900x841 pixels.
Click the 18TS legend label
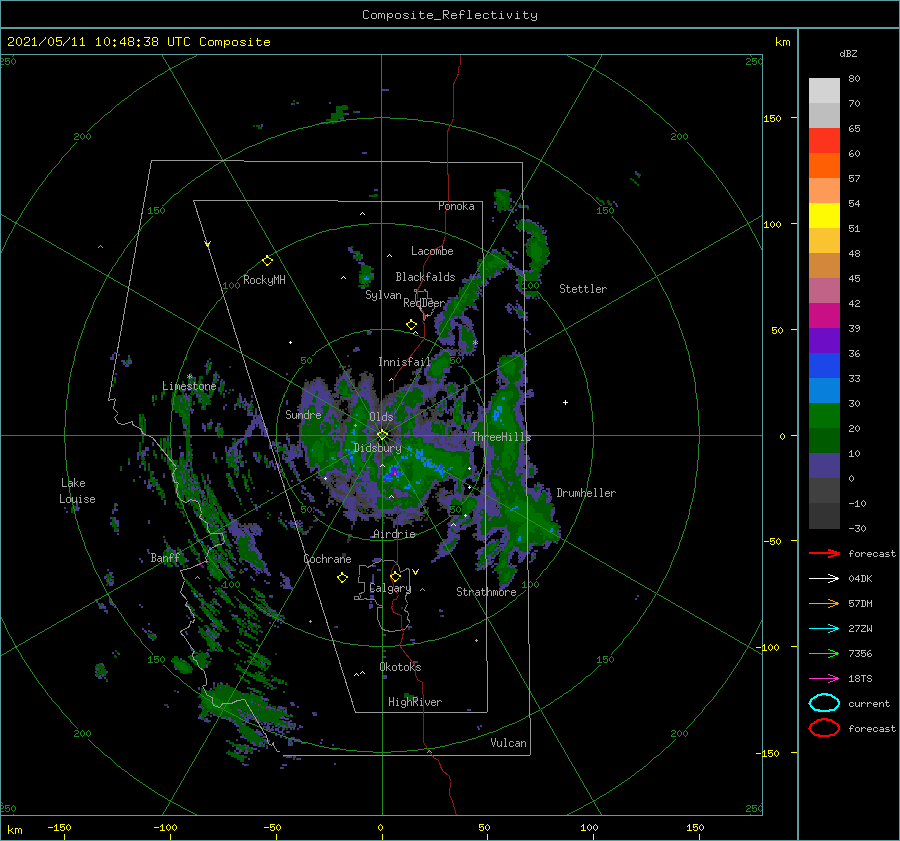(x=860, y=679)
